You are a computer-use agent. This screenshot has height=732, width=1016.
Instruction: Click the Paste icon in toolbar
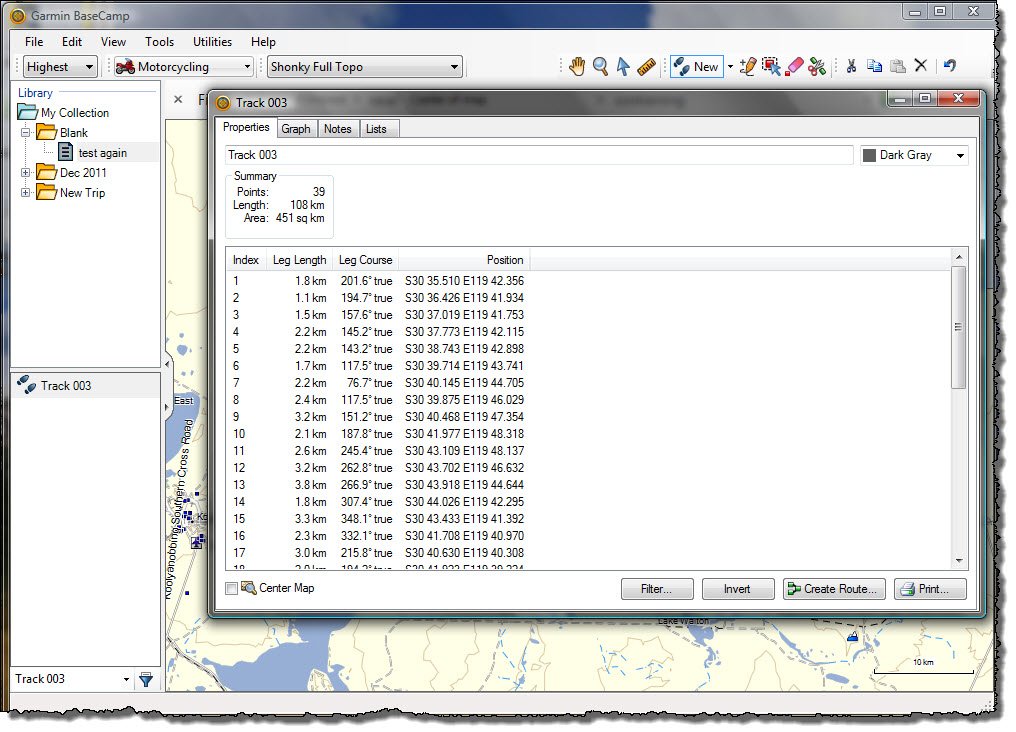[x=897, y=65]
